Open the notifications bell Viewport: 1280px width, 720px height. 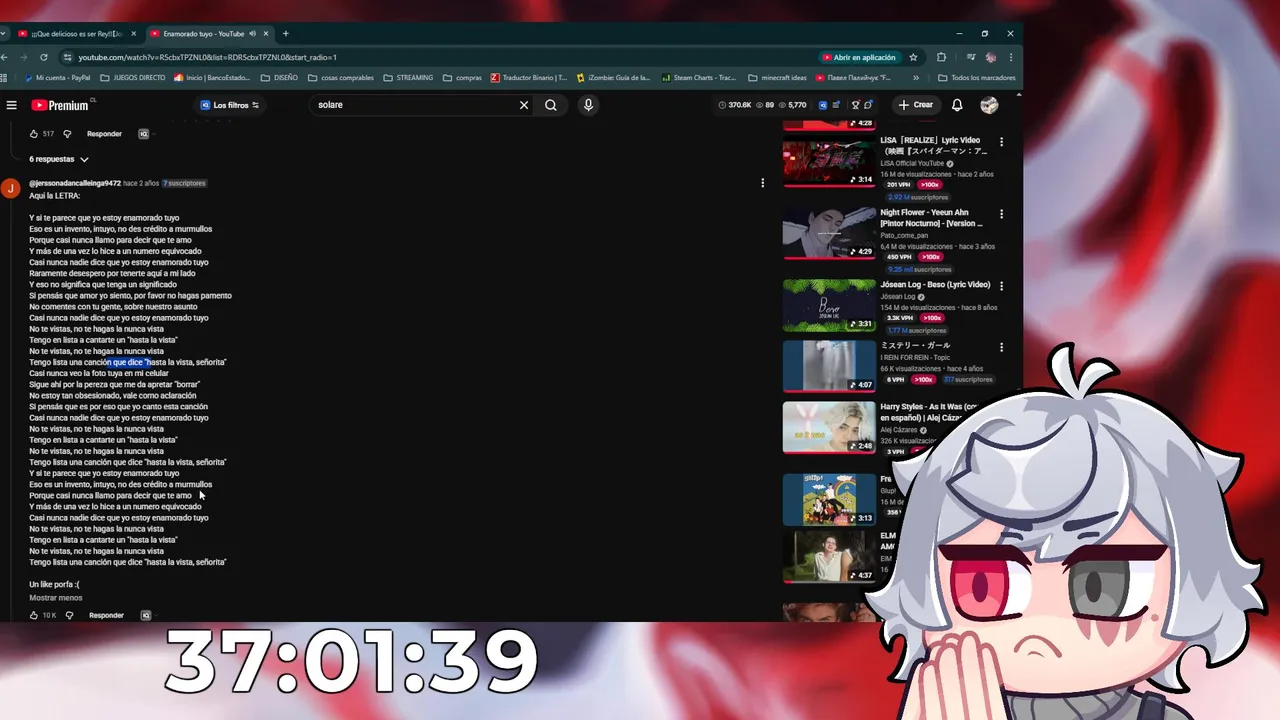click(x=957, y=105)
